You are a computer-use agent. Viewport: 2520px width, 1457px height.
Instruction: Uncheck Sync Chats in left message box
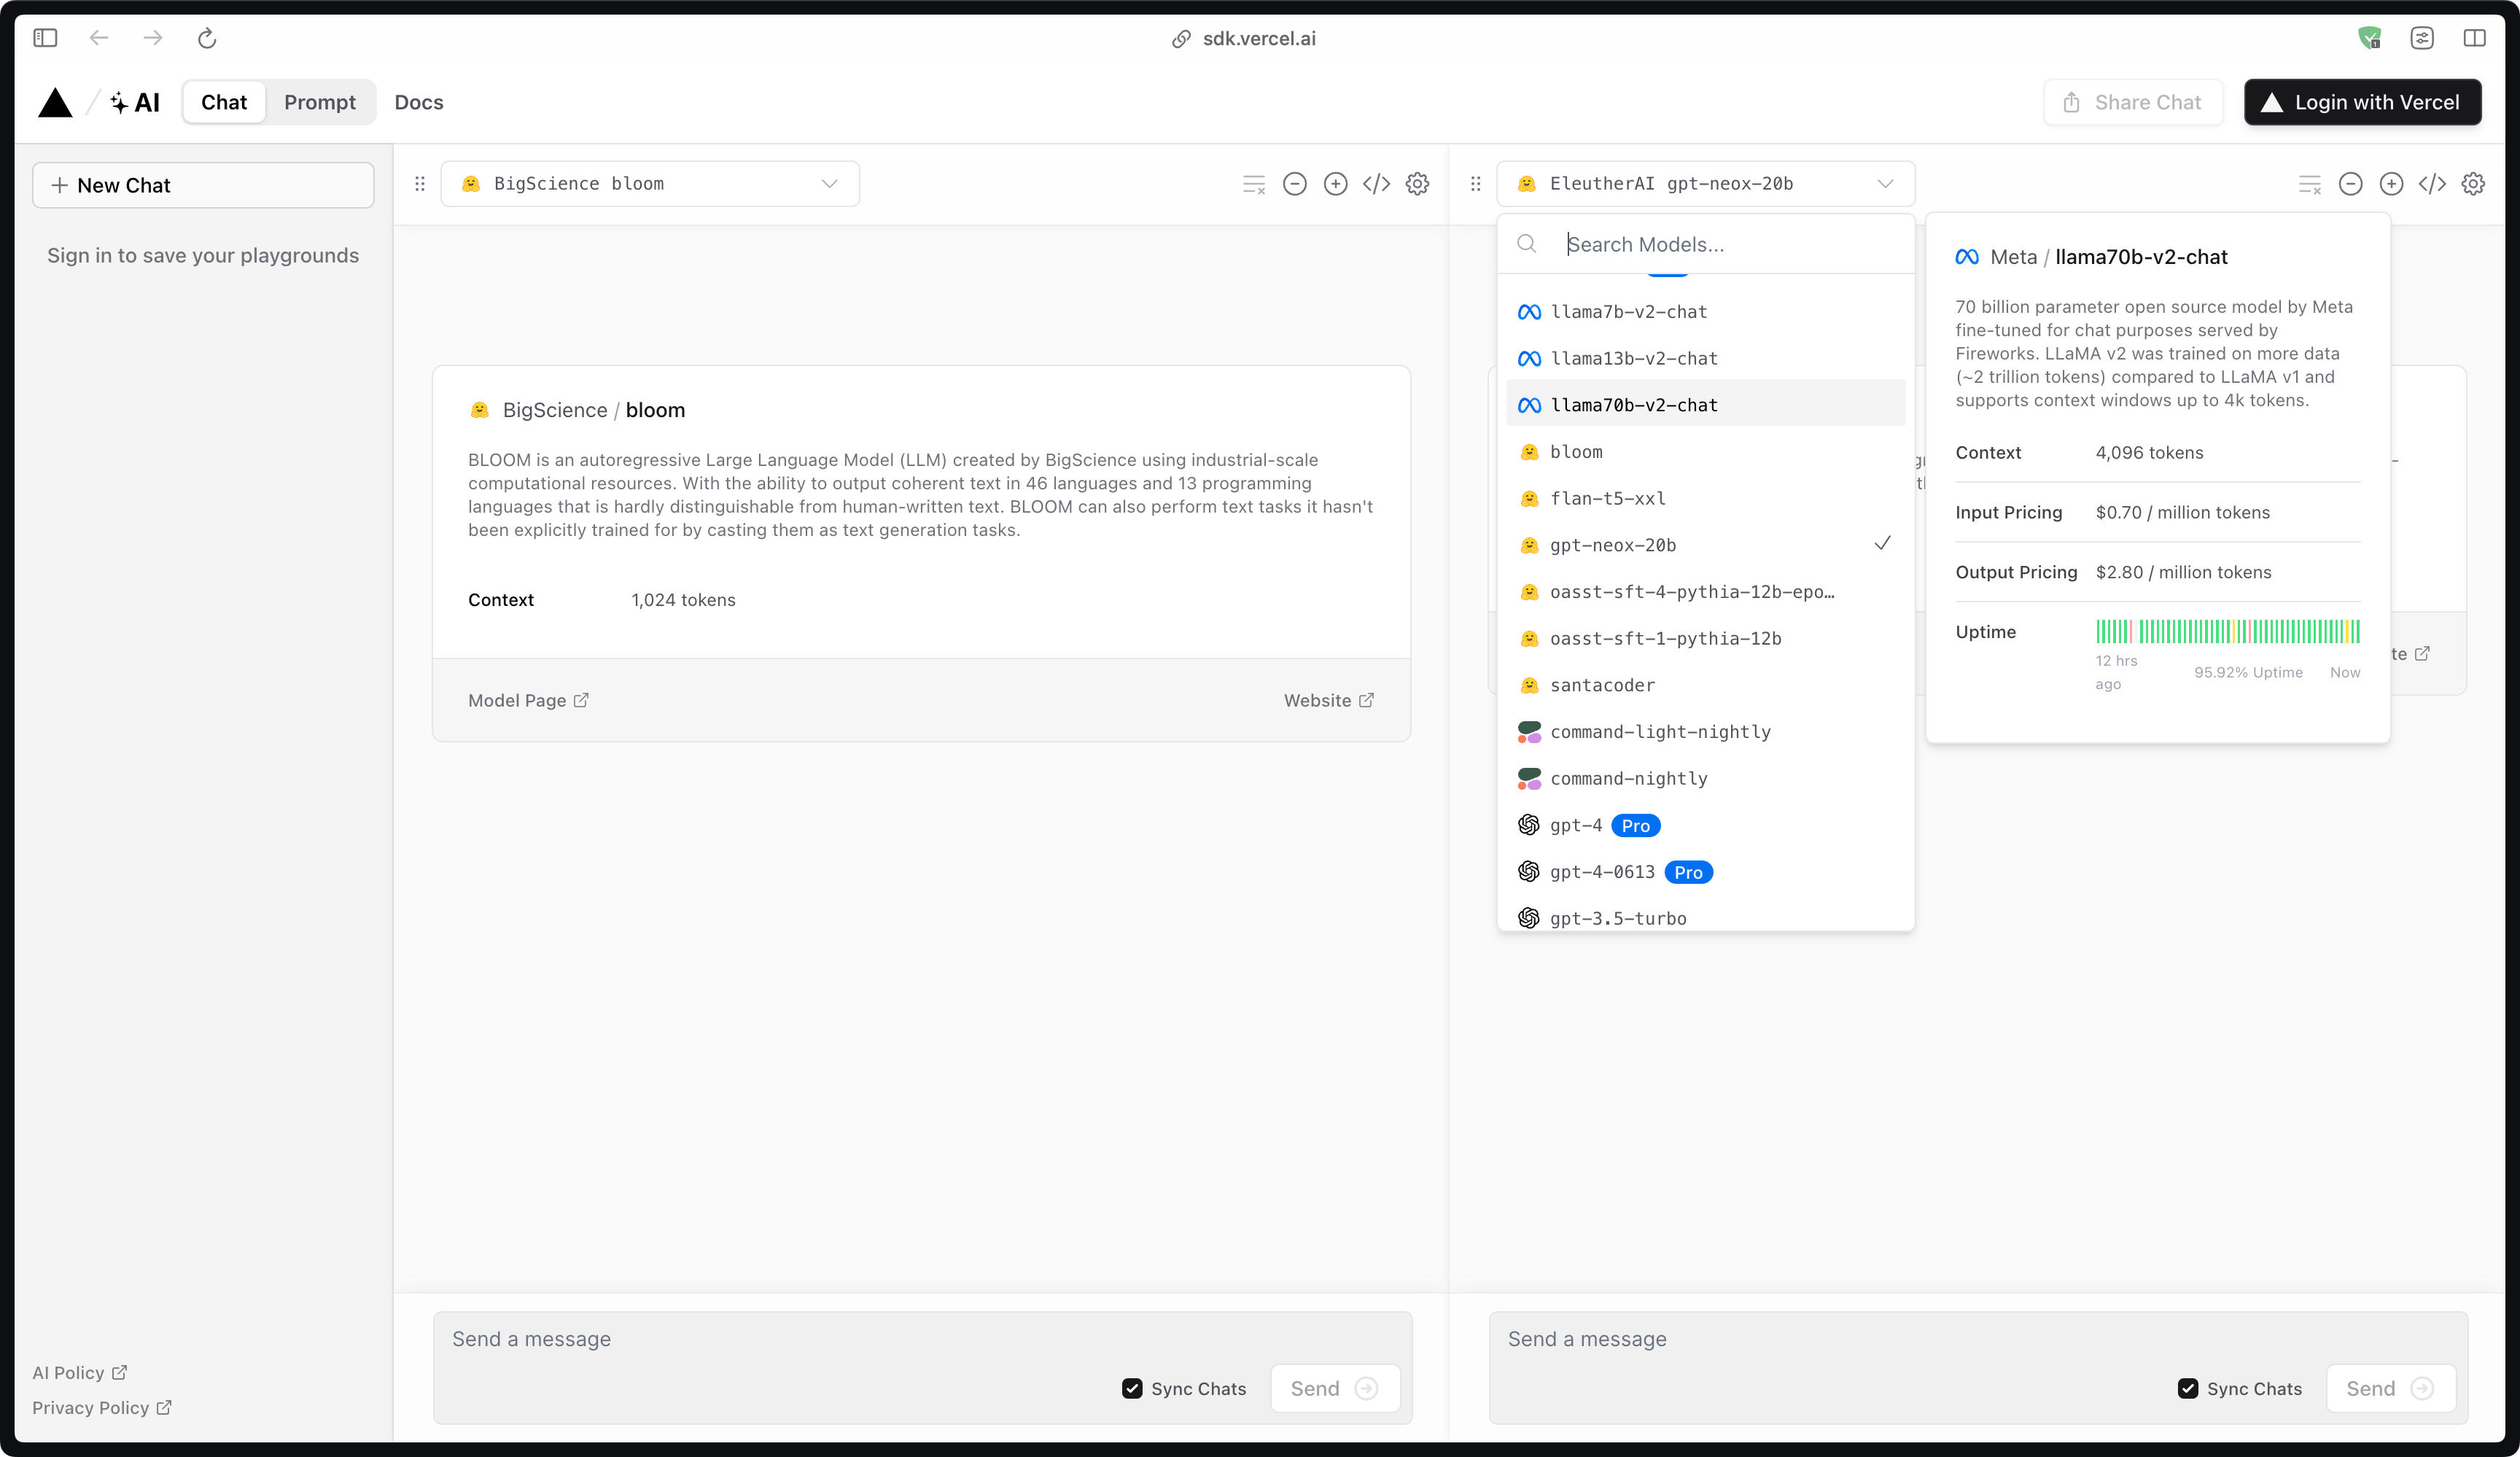point(1132,1388)
